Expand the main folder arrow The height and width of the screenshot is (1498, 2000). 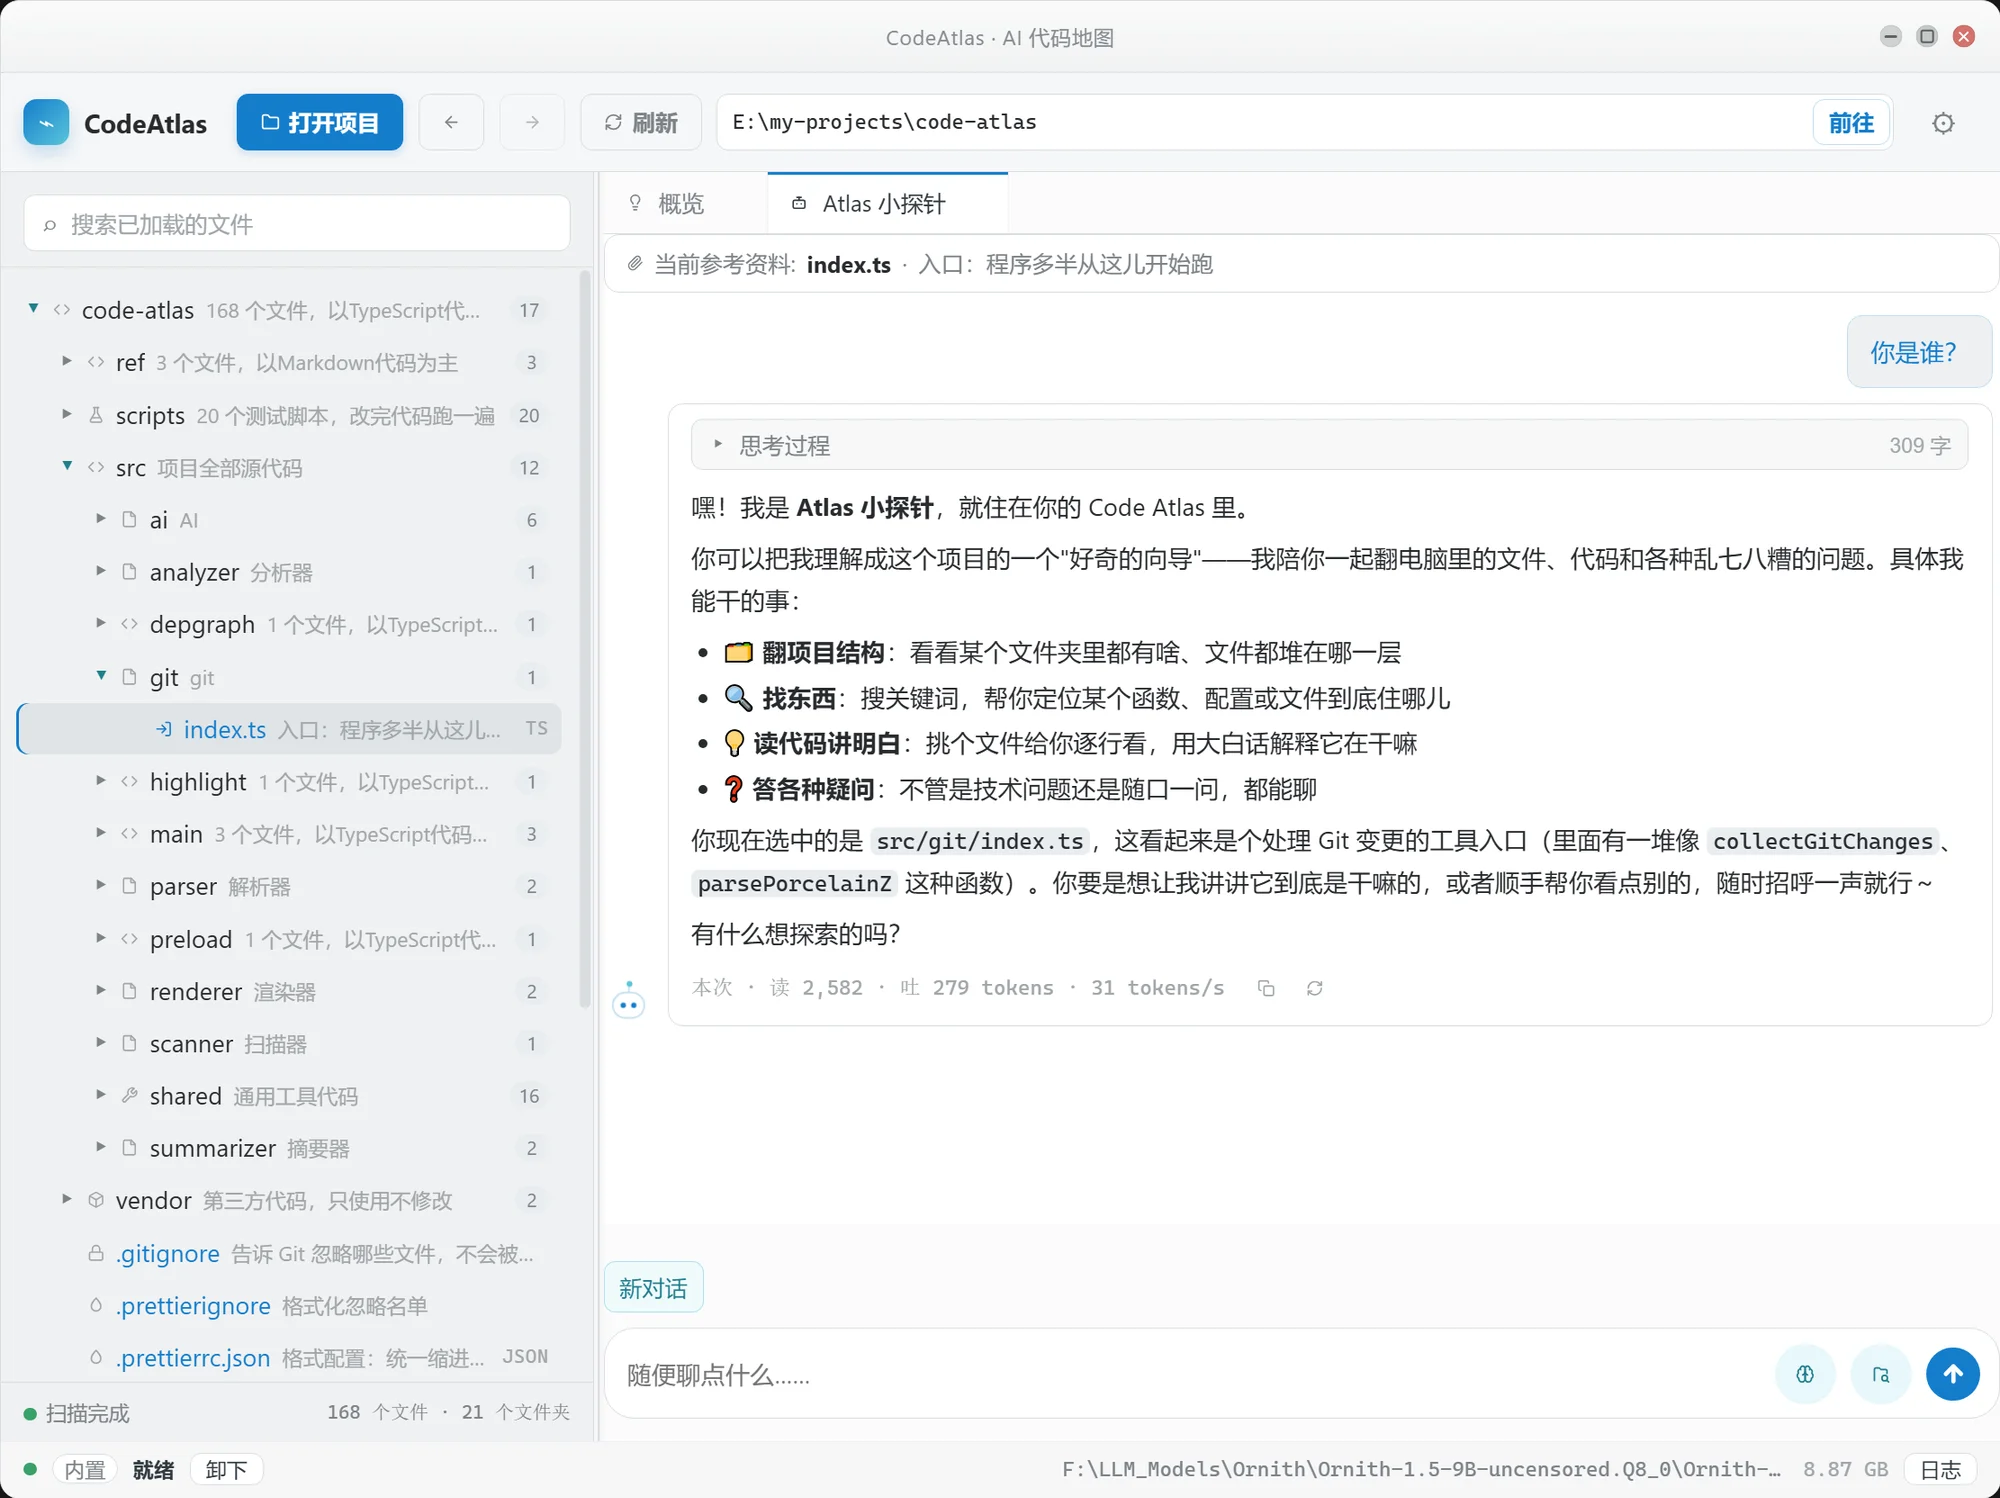pyautogui.click(x=101, y=832)
